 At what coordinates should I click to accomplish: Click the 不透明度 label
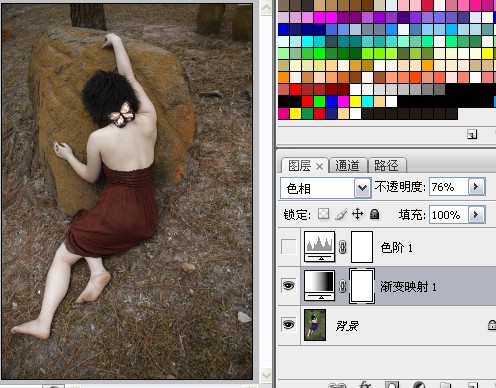tap(400, 187)
